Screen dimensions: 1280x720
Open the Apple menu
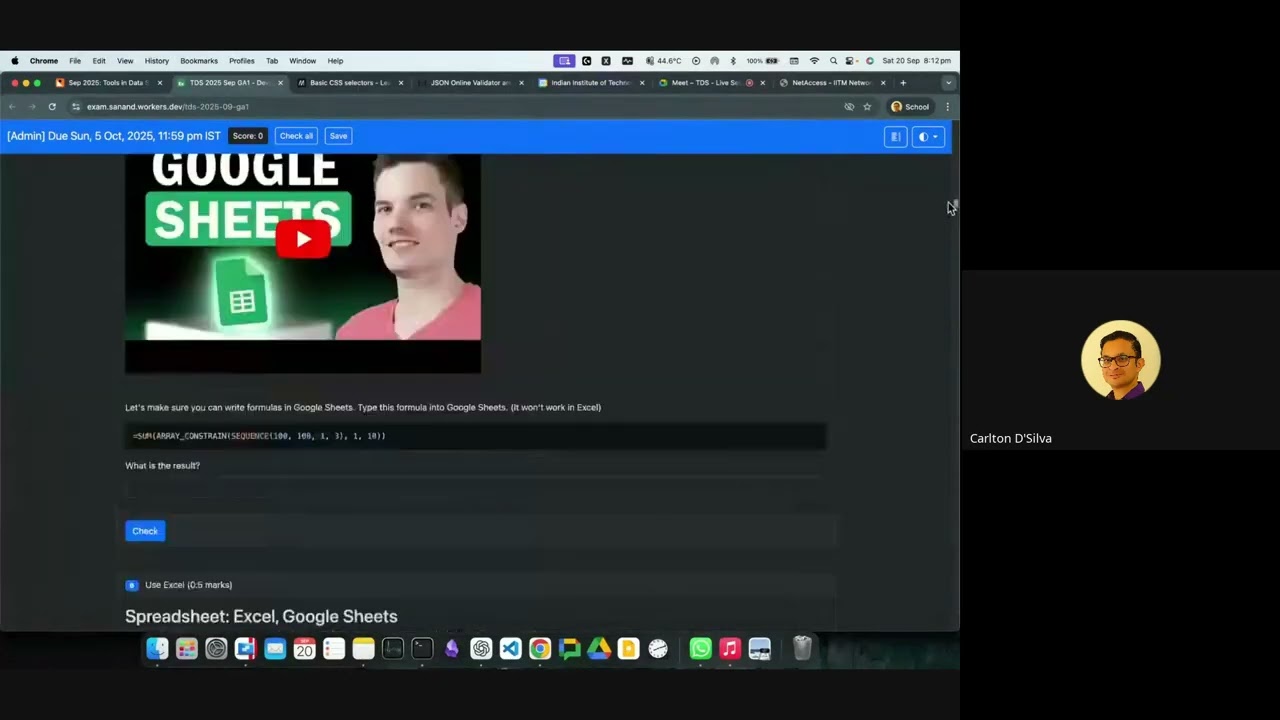[x=15, y=61]
